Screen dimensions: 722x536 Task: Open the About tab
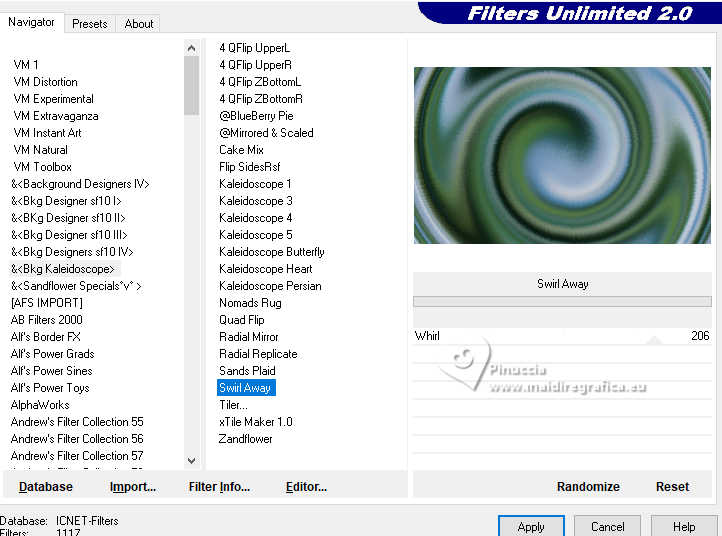tap(139, 23)
